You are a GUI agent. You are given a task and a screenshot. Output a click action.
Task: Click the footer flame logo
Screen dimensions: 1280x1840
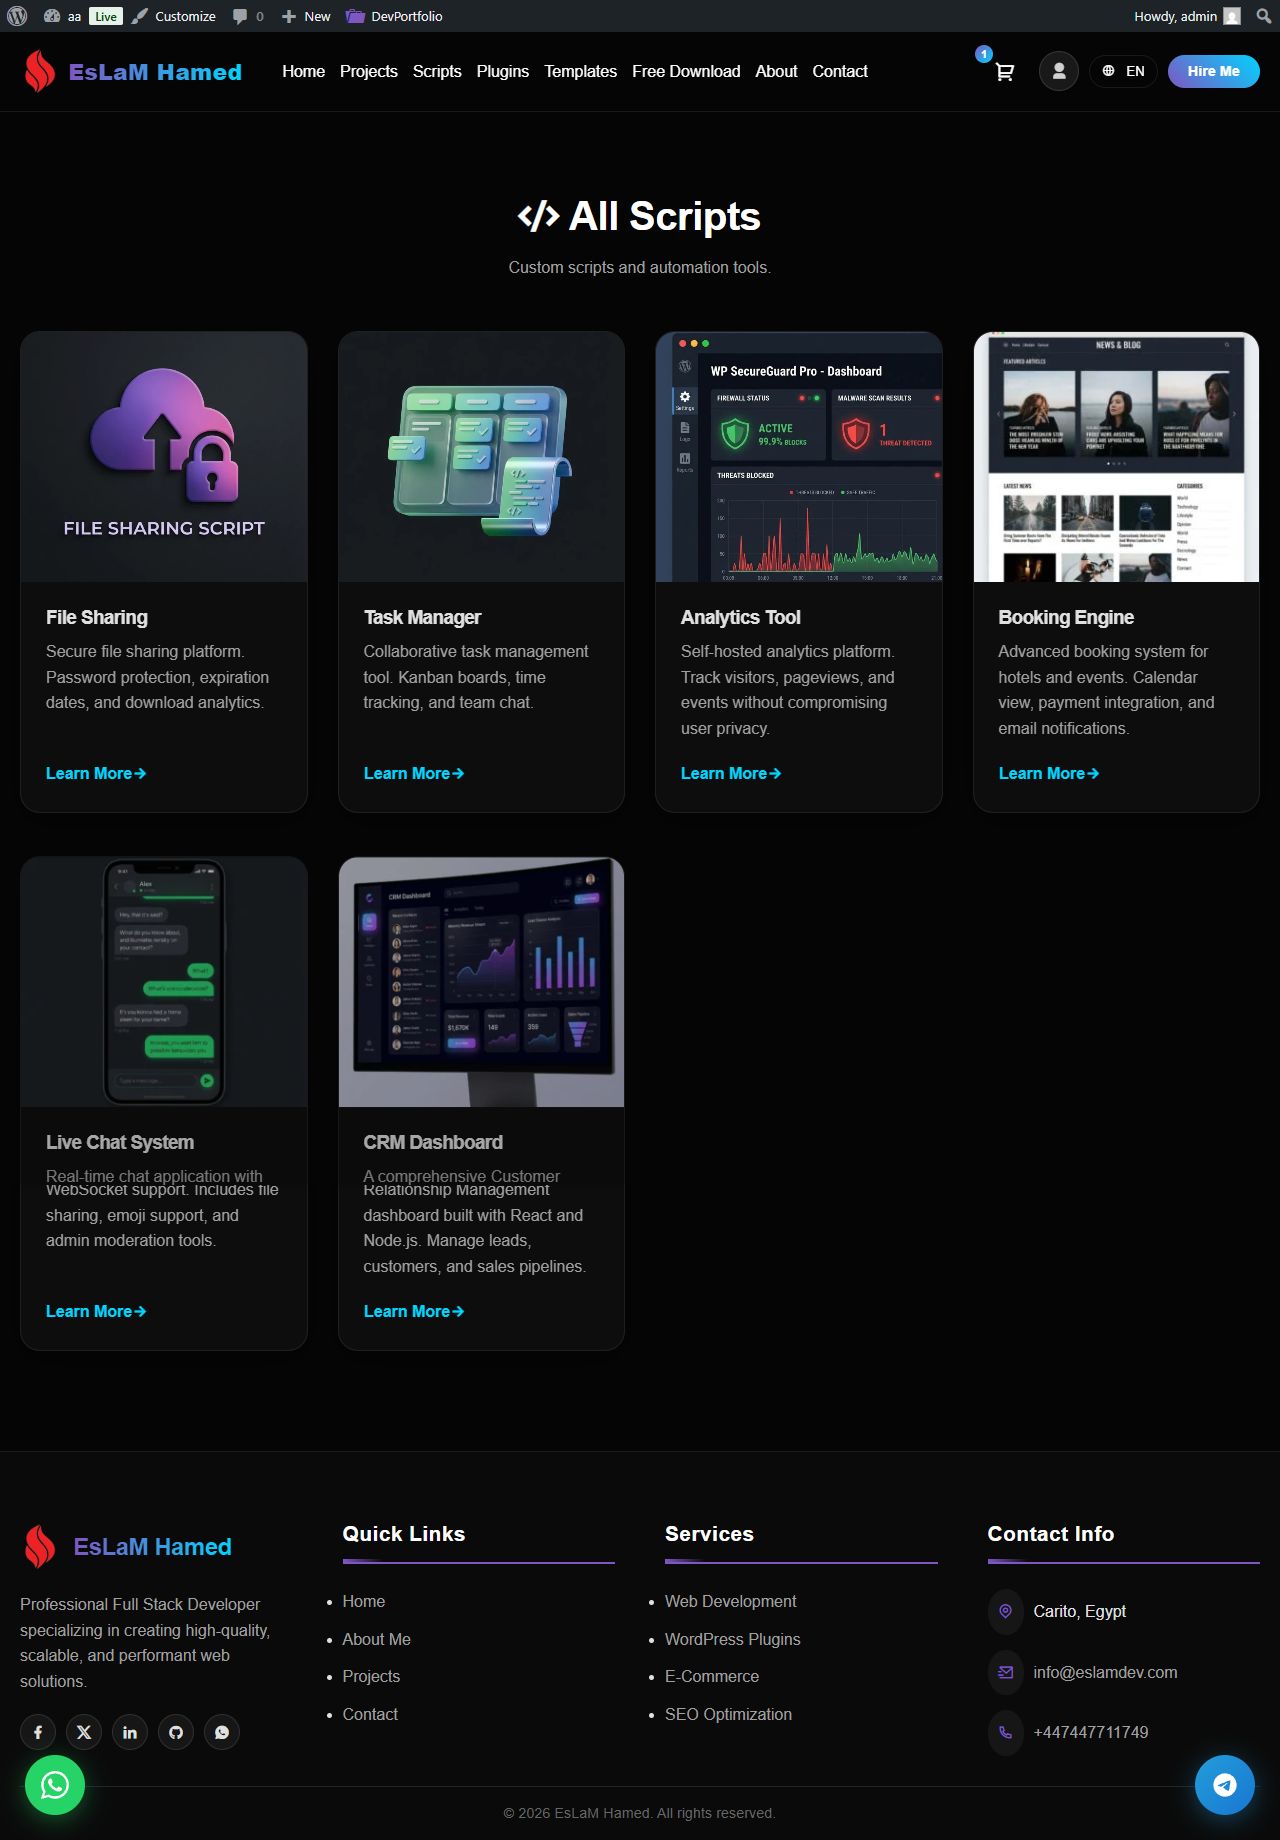[x=40, y=1546]
